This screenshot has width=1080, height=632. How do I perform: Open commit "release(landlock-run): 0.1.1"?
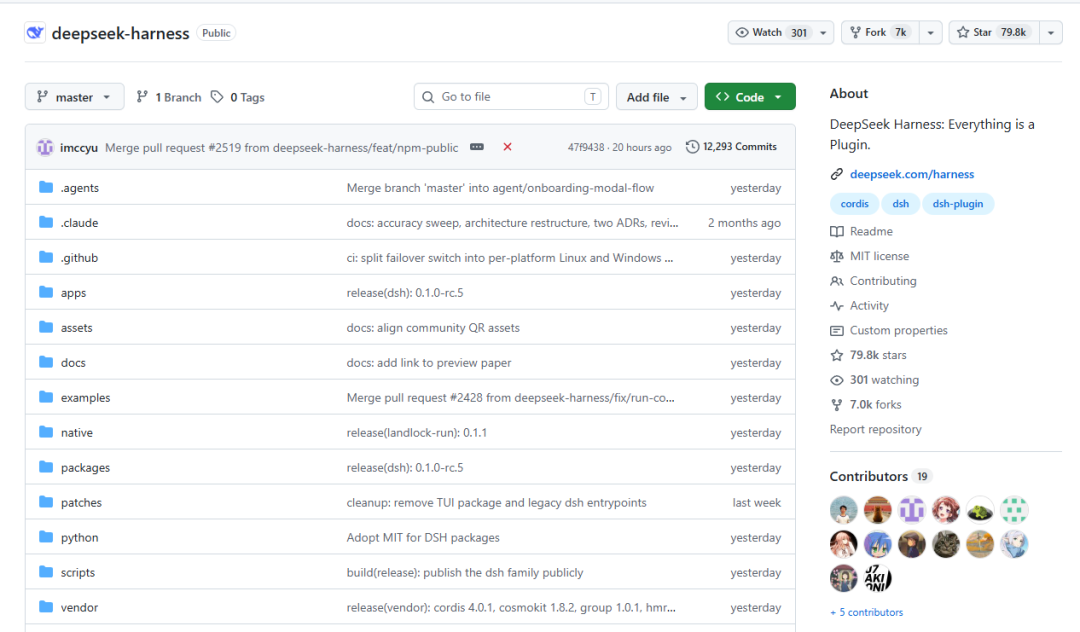[x=417, y=432]
